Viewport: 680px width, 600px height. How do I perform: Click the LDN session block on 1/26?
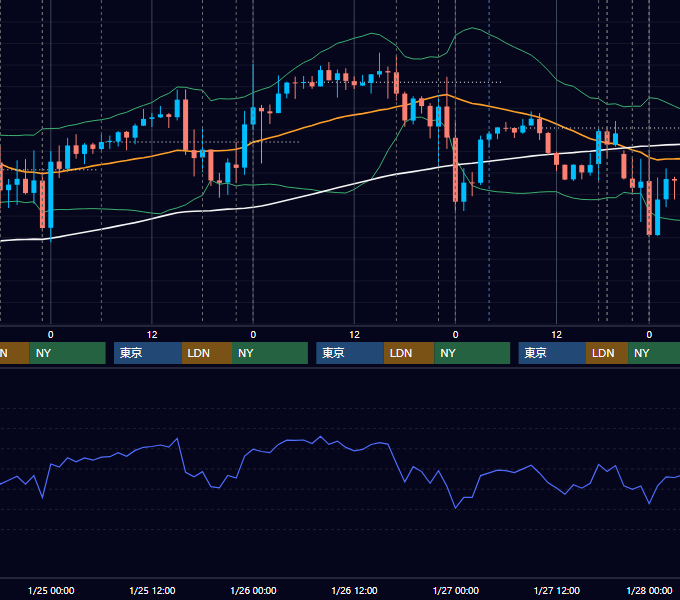[409, 353]
